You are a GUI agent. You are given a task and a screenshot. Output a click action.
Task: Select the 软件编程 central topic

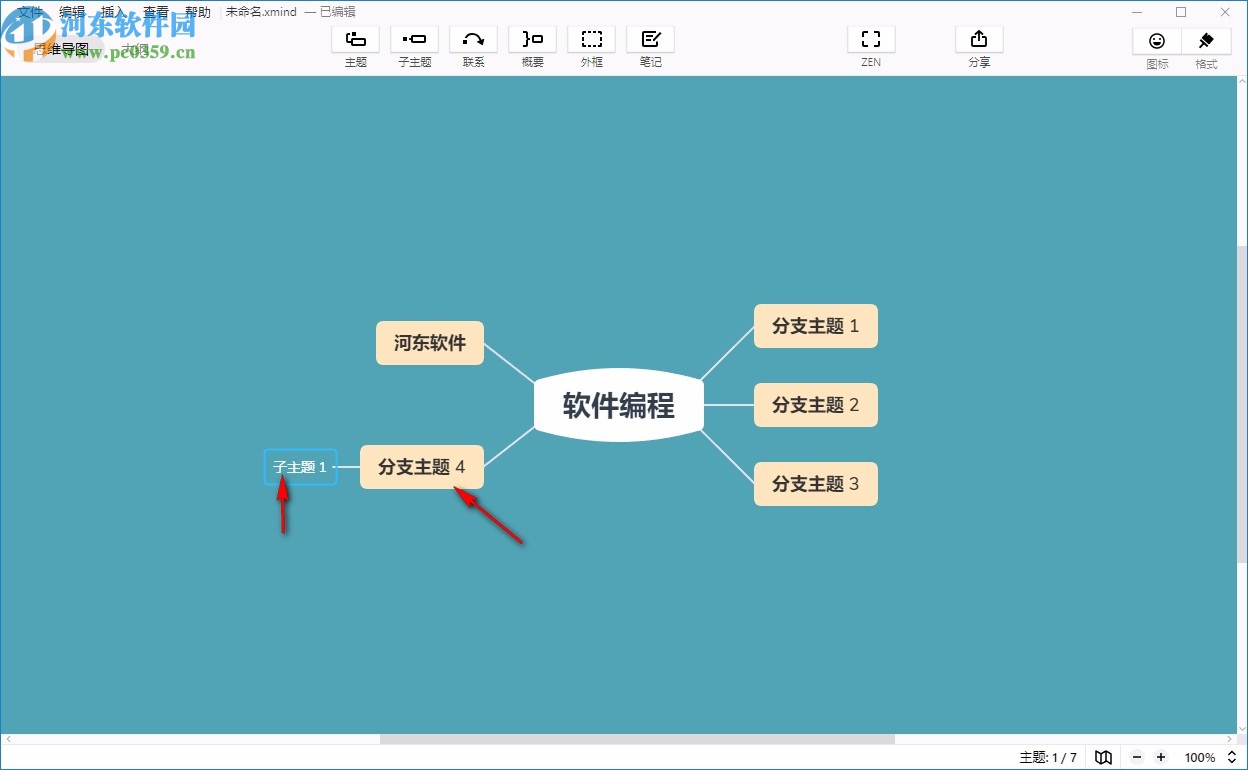coord(618,404)
